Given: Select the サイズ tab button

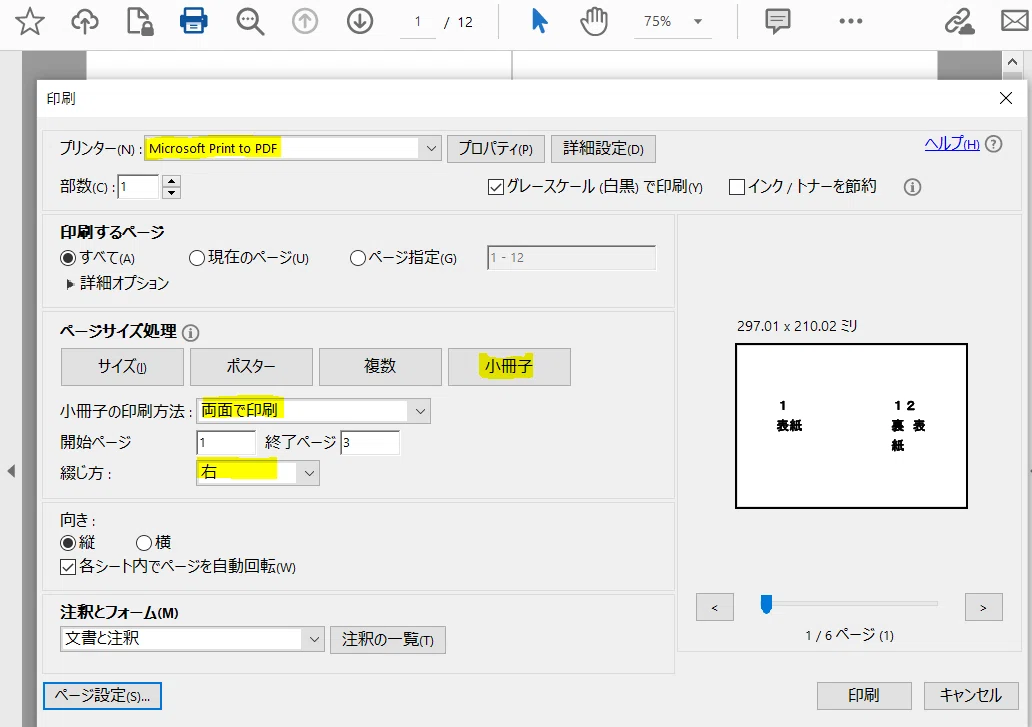Looking at the screenshot, I should coord(122,366).
